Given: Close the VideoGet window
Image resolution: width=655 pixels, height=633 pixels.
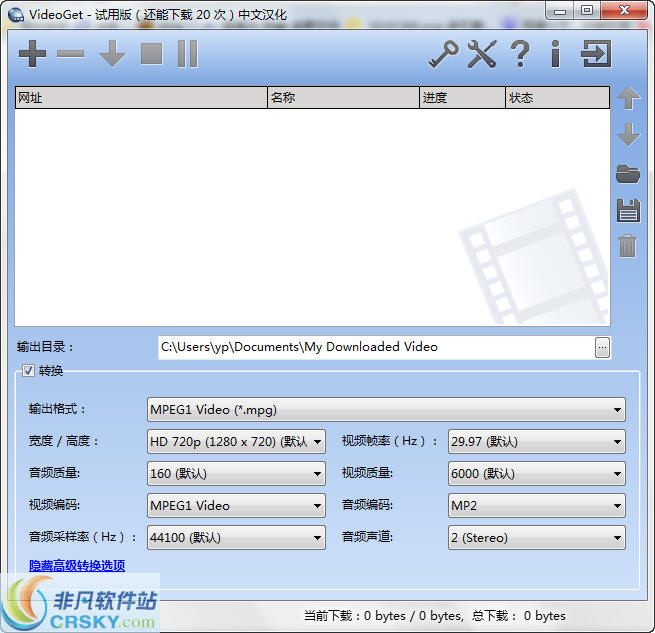Looking at the screenshot, I should [624, 11].
